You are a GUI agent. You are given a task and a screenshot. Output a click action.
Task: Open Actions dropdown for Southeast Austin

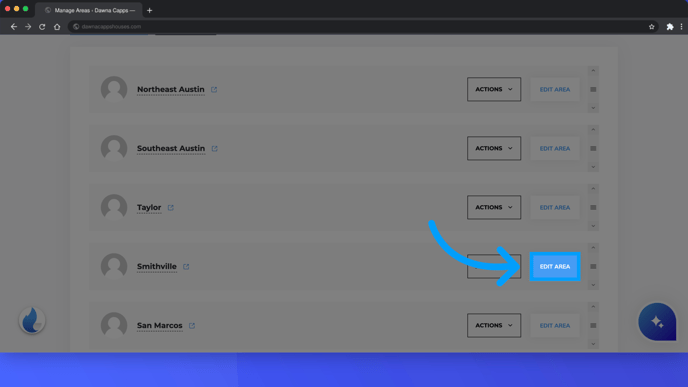(x=494, y=148)
